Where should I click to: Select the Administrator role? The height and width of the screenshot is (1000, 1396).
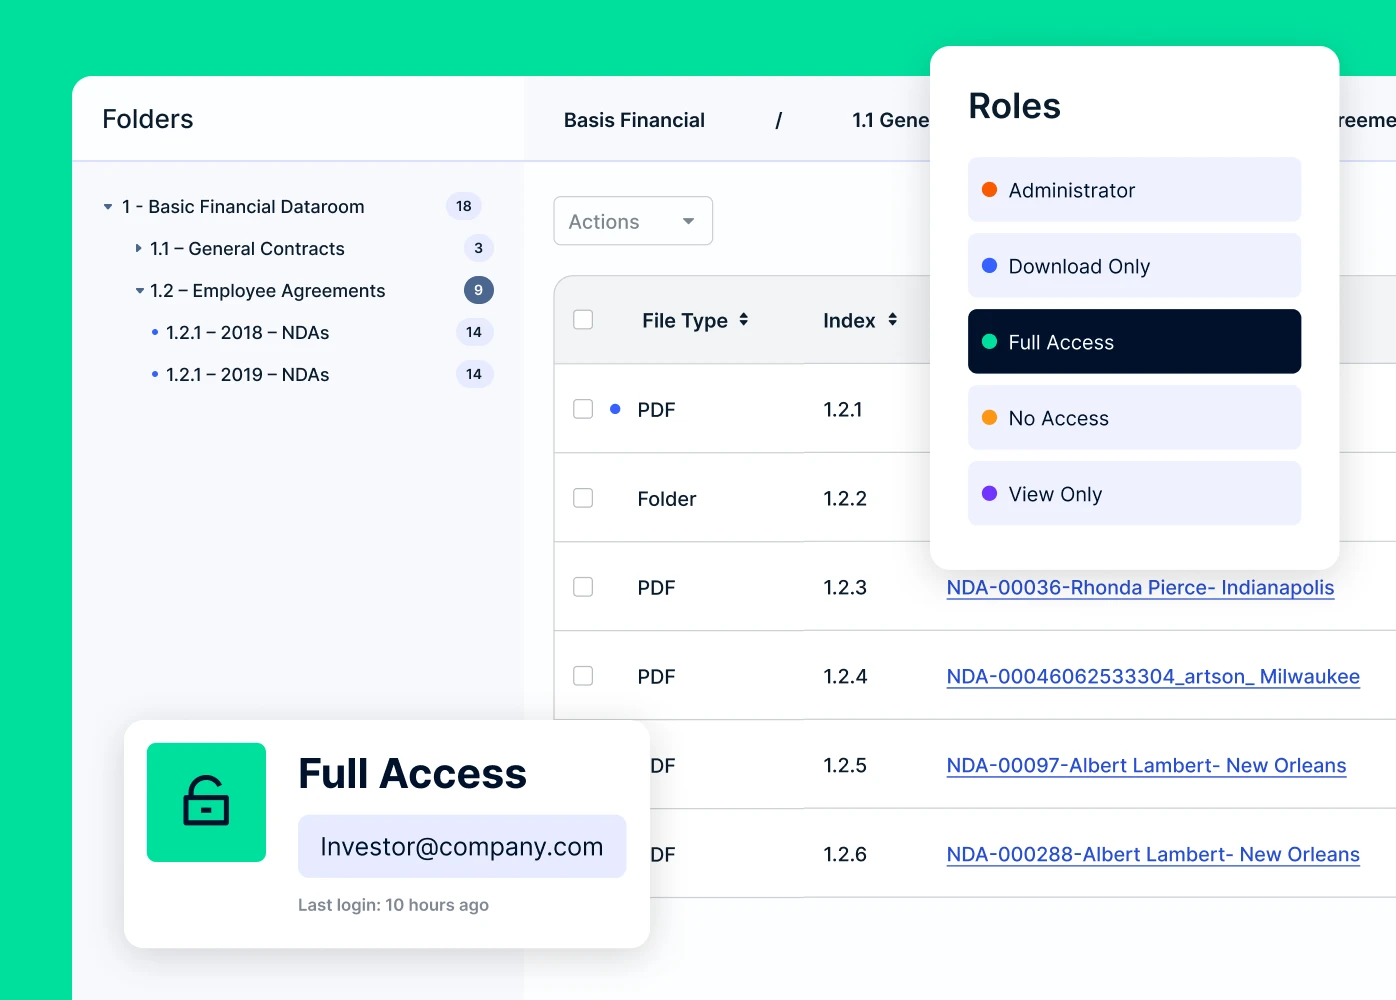point(1133,190)
